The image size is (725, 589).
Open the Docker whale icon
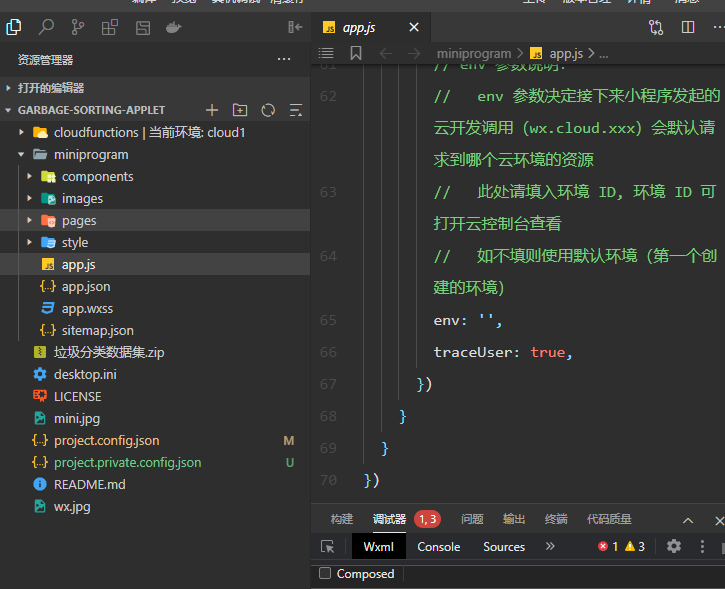174,28
